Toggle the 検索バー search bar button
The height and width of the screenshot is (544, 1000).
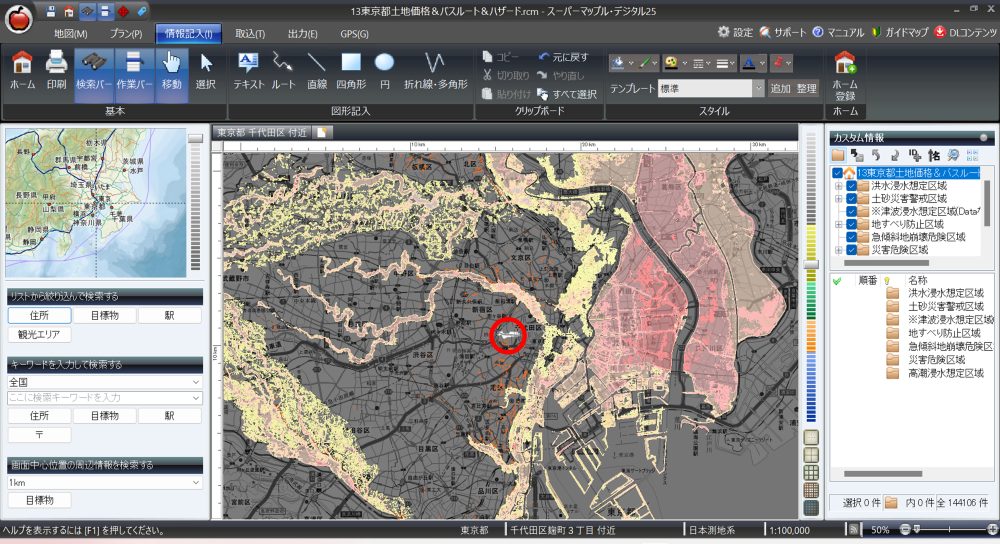(94, 71)
